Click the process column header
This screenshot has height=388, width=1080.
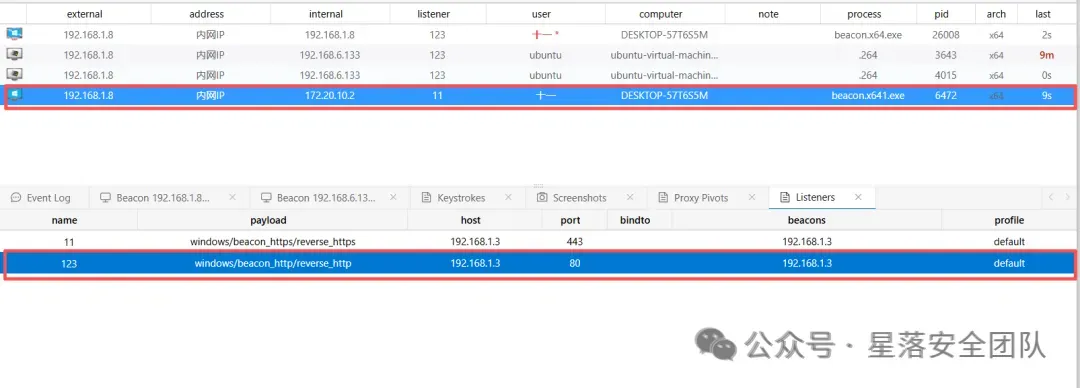[x=864, y=14]
